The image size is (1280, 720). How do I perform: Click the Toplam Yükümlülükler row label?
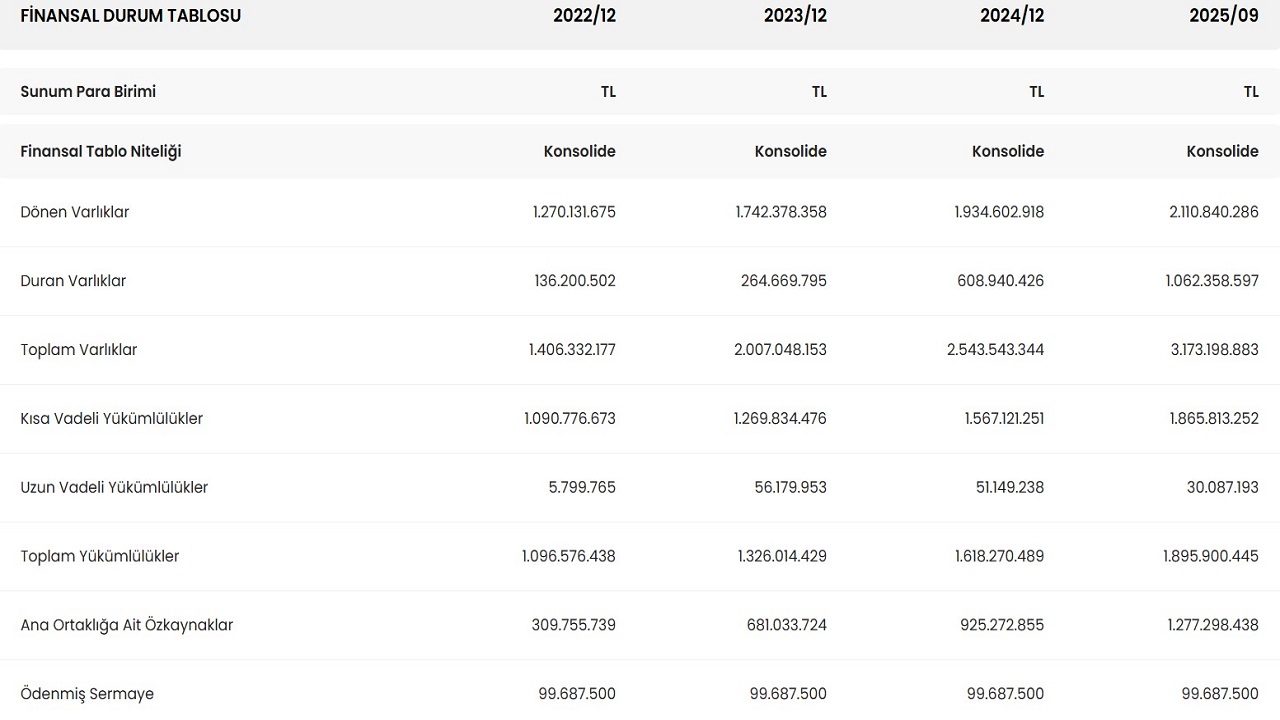pos(100,557)
